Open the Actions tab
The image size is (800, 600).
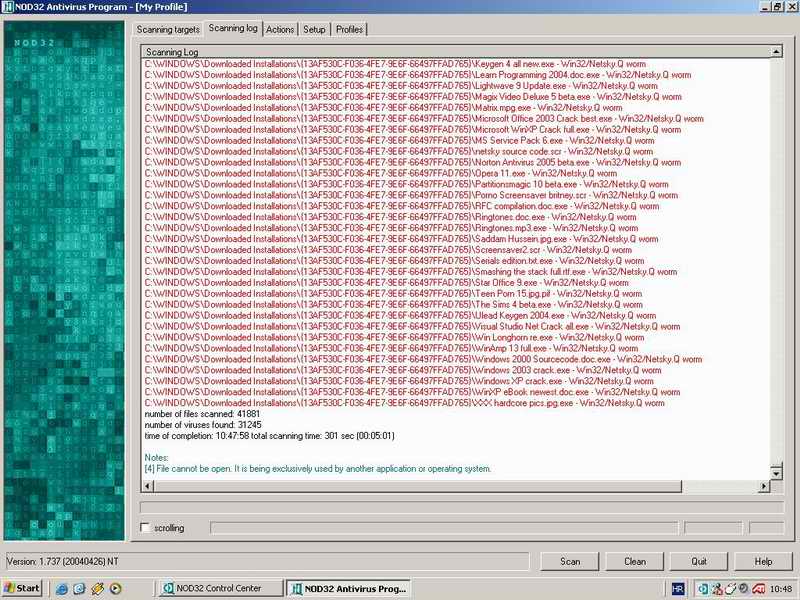[x=280, y=30]
